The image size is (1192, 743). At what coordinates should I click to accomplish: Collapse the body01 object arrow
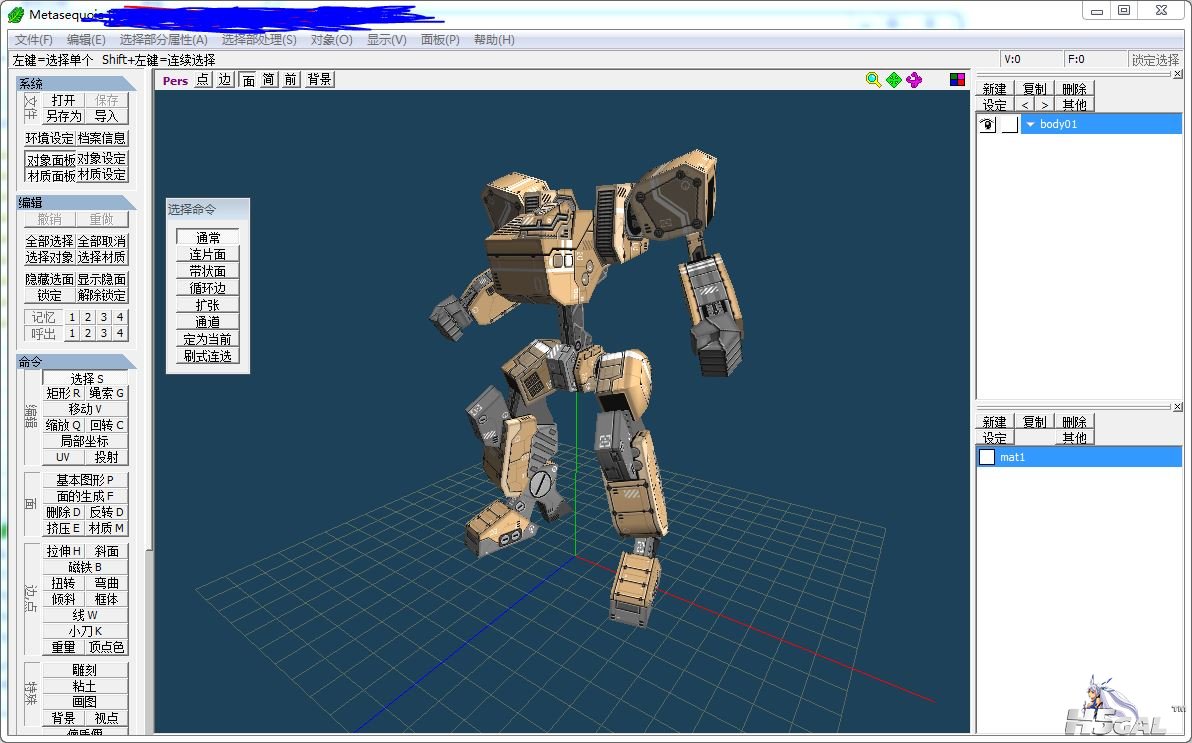click(x=1031, y=124)
